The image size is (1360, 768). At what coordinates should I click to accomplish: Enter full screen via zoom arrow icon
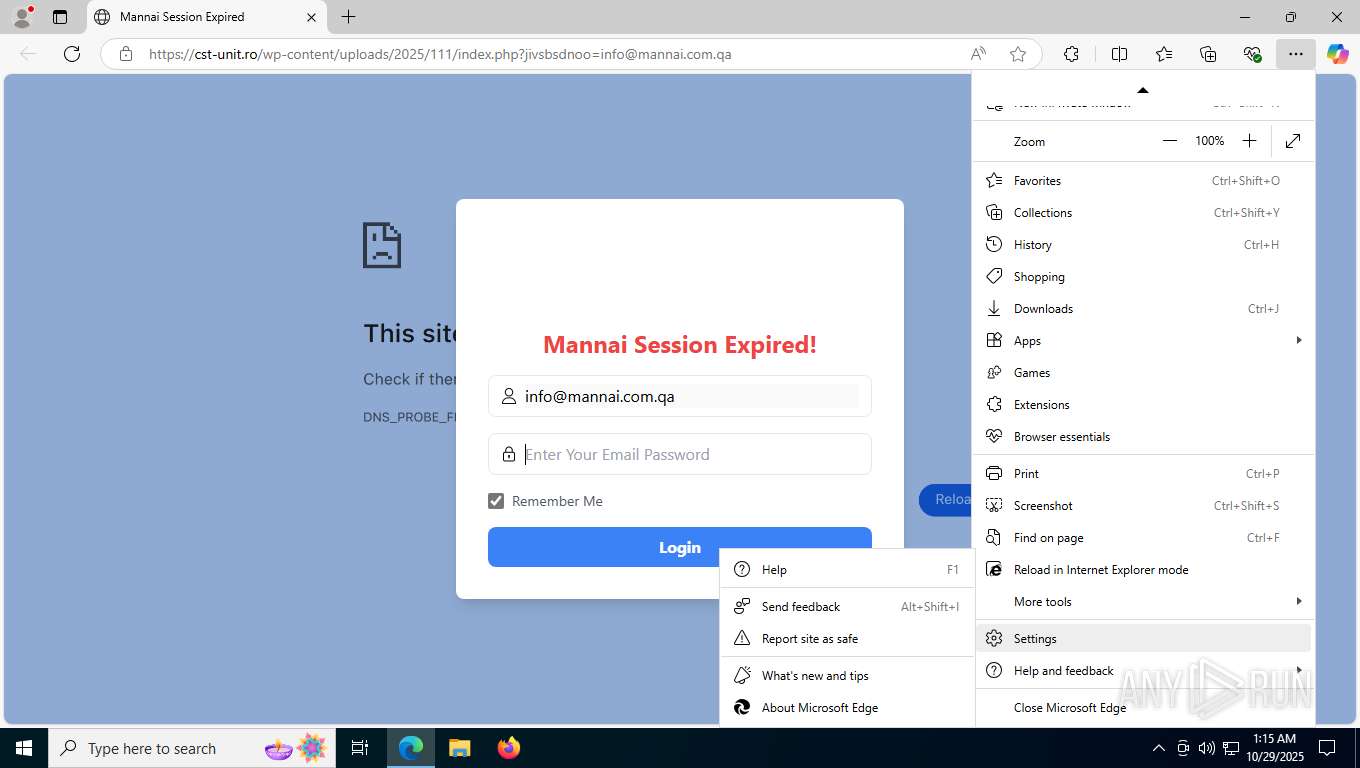tap(1293, 141)
